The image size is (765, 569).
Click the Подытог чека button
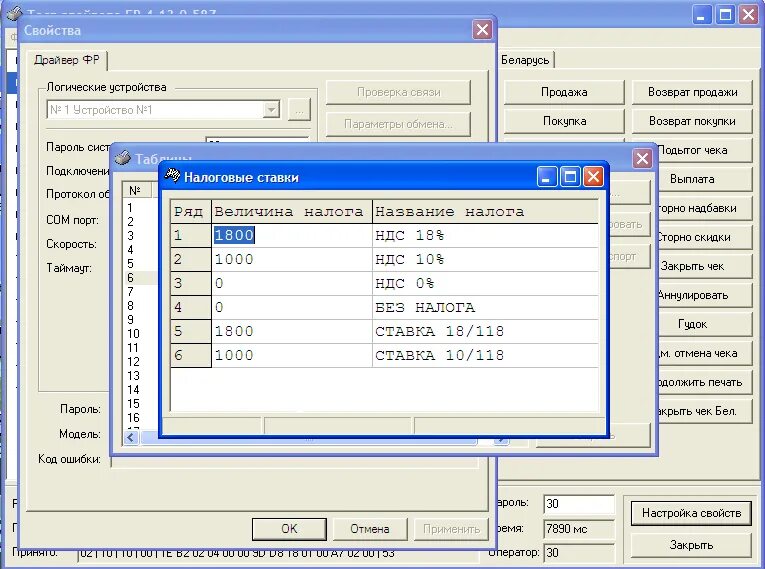click(x=704, y=150)
